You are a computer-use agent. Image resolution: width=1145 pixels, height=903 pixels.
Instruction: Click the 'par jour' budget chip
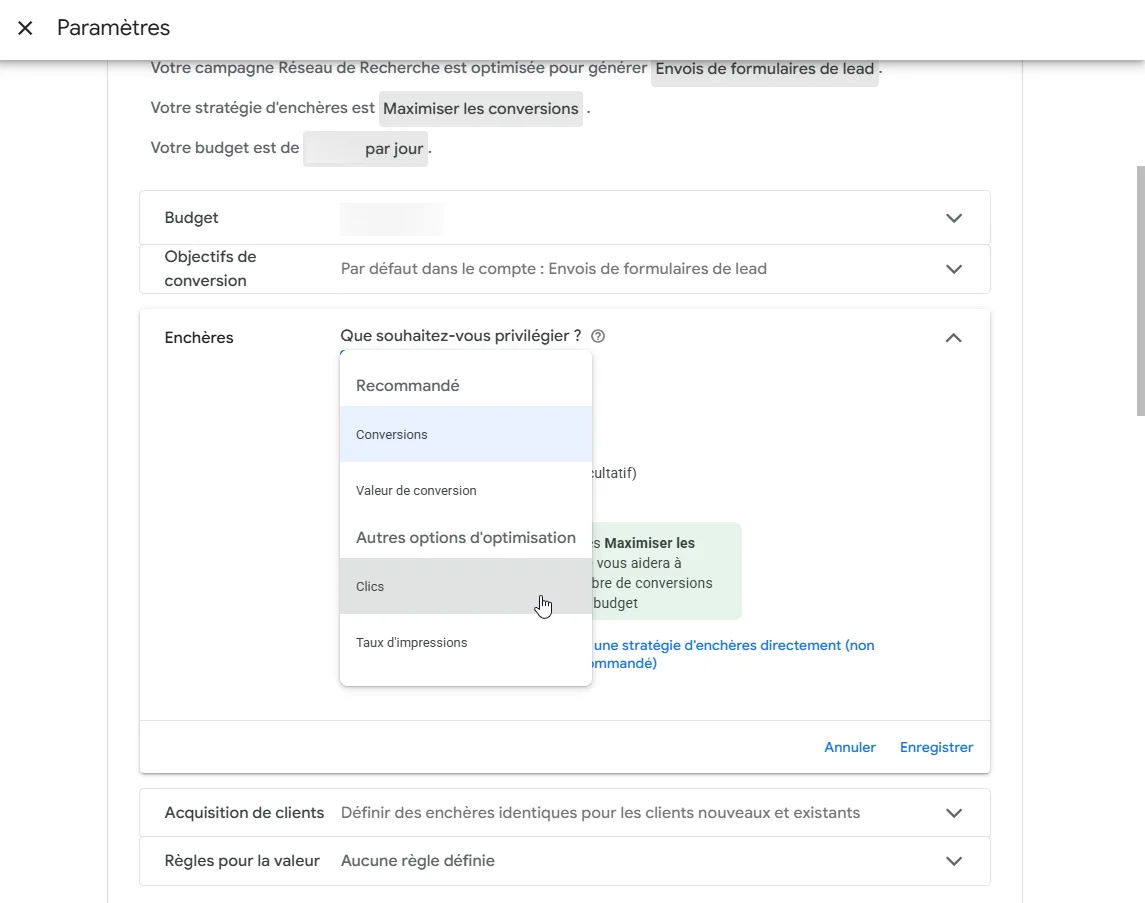pyautogui.click(x=365, y=149)
